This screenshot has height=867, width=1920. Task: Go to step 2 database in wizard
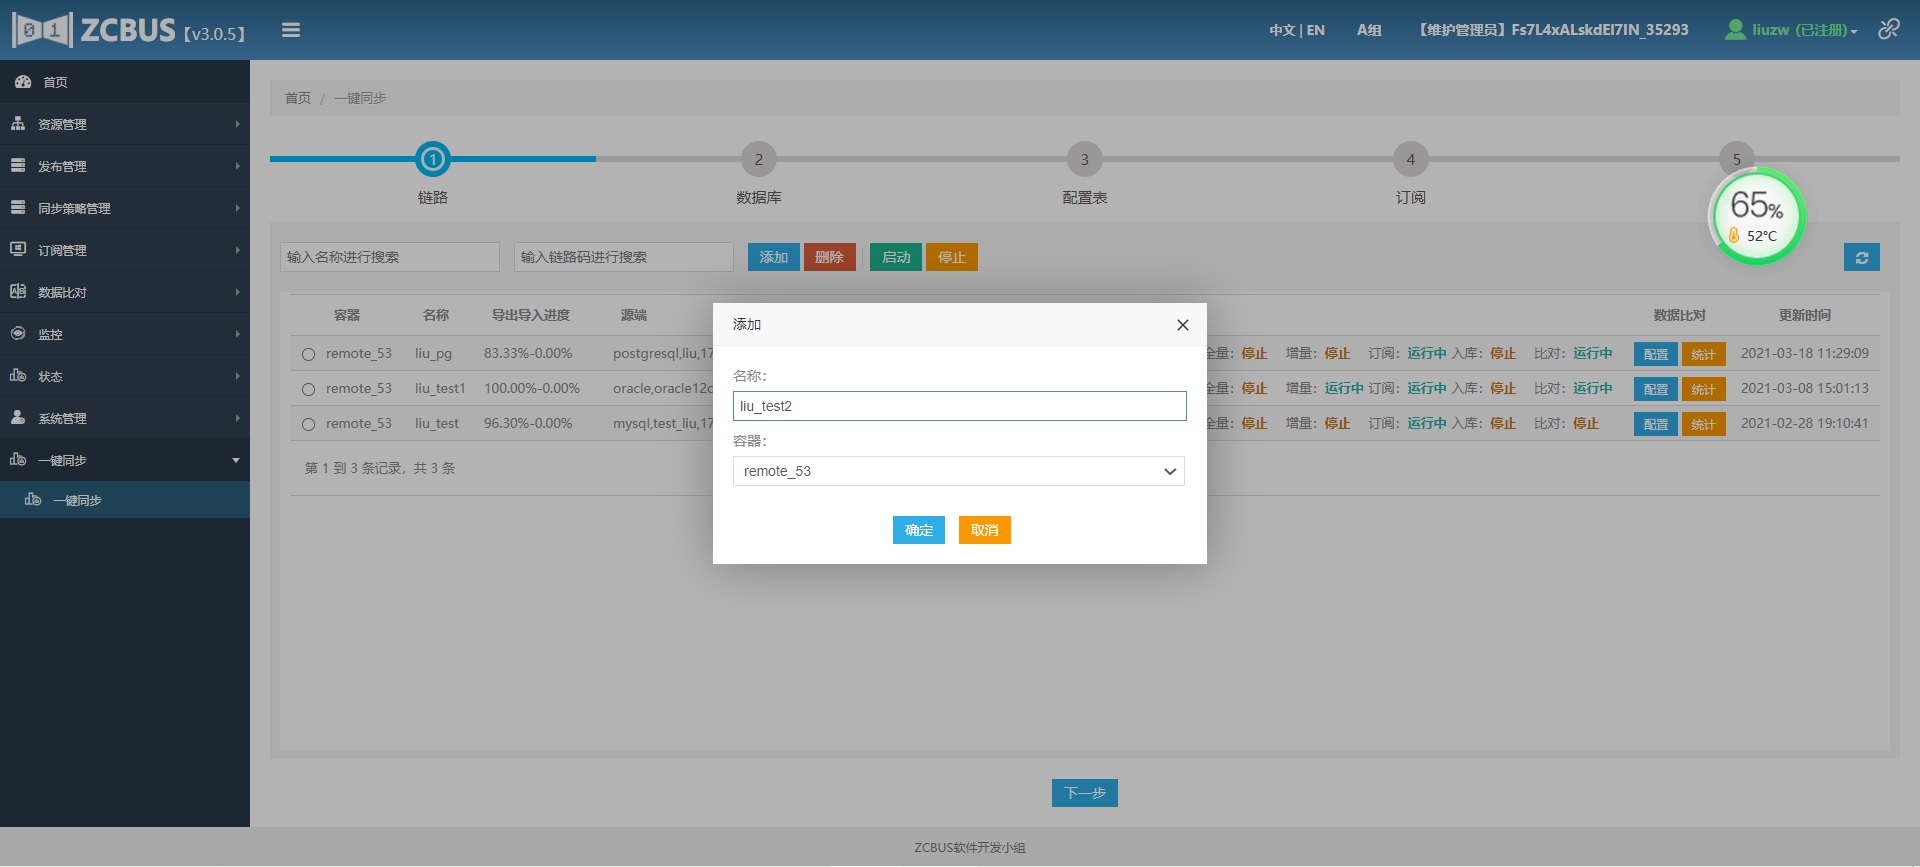[x=758, y=160]
